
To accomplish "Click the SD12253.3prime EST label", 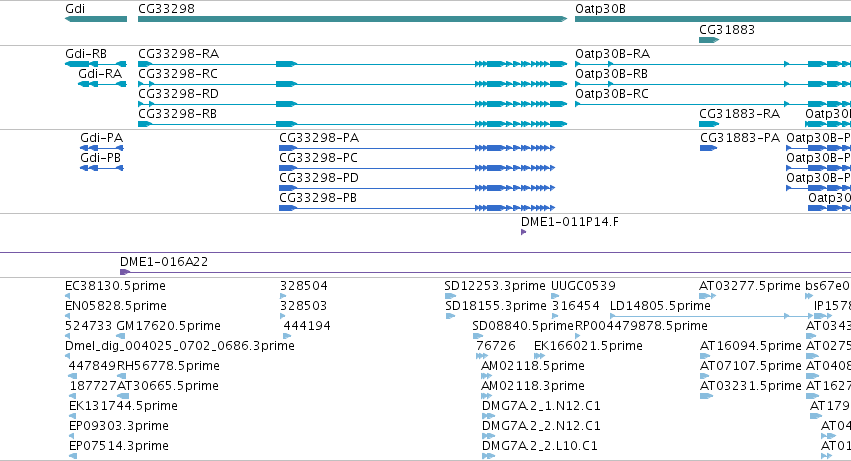I will click(495, 286).
